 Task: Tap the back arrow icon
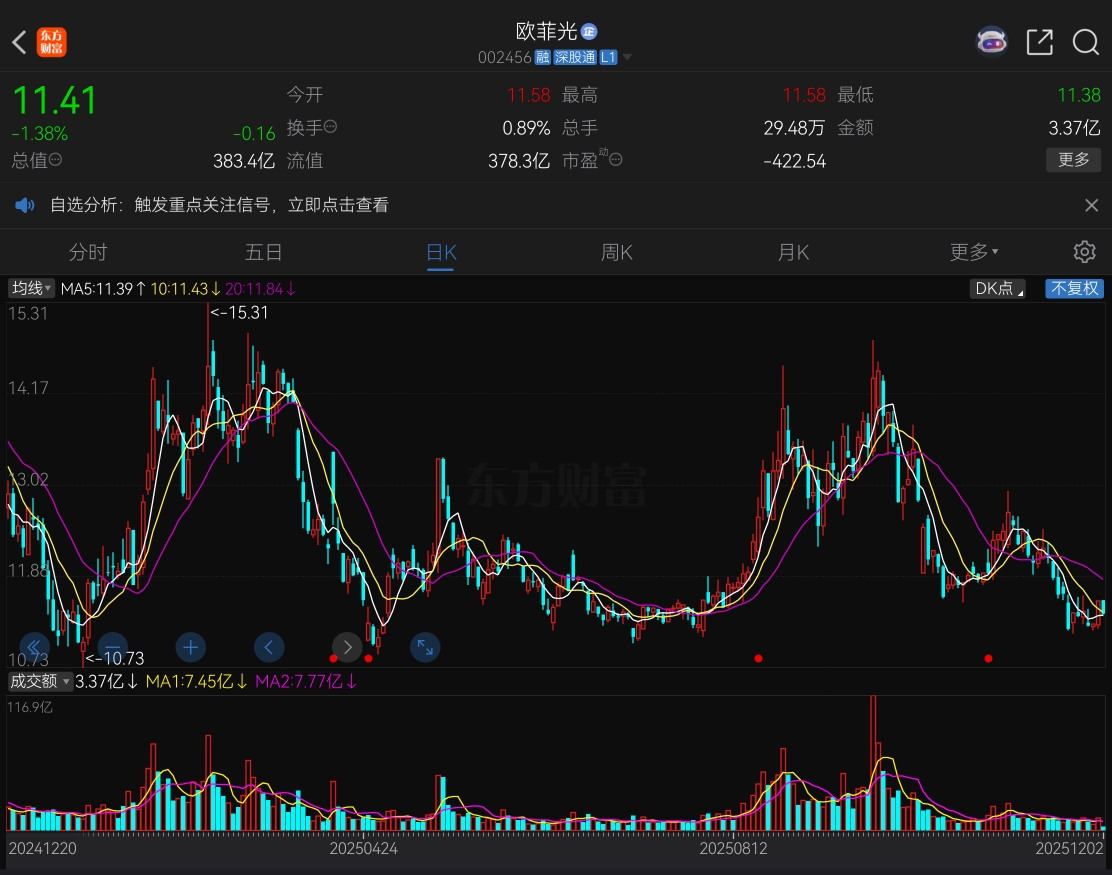19,43
